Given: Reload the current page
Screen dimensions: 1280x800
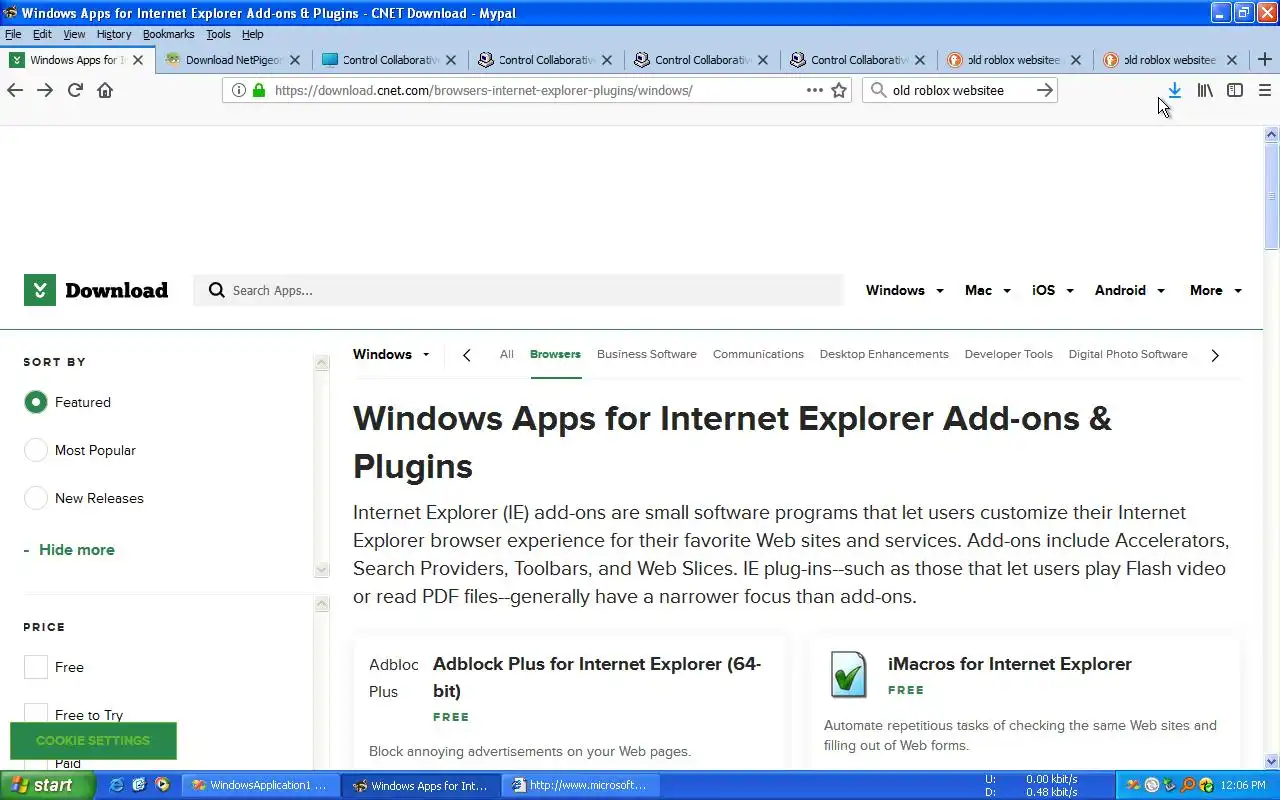Looking at the screenshot, I should coord(75,90).
